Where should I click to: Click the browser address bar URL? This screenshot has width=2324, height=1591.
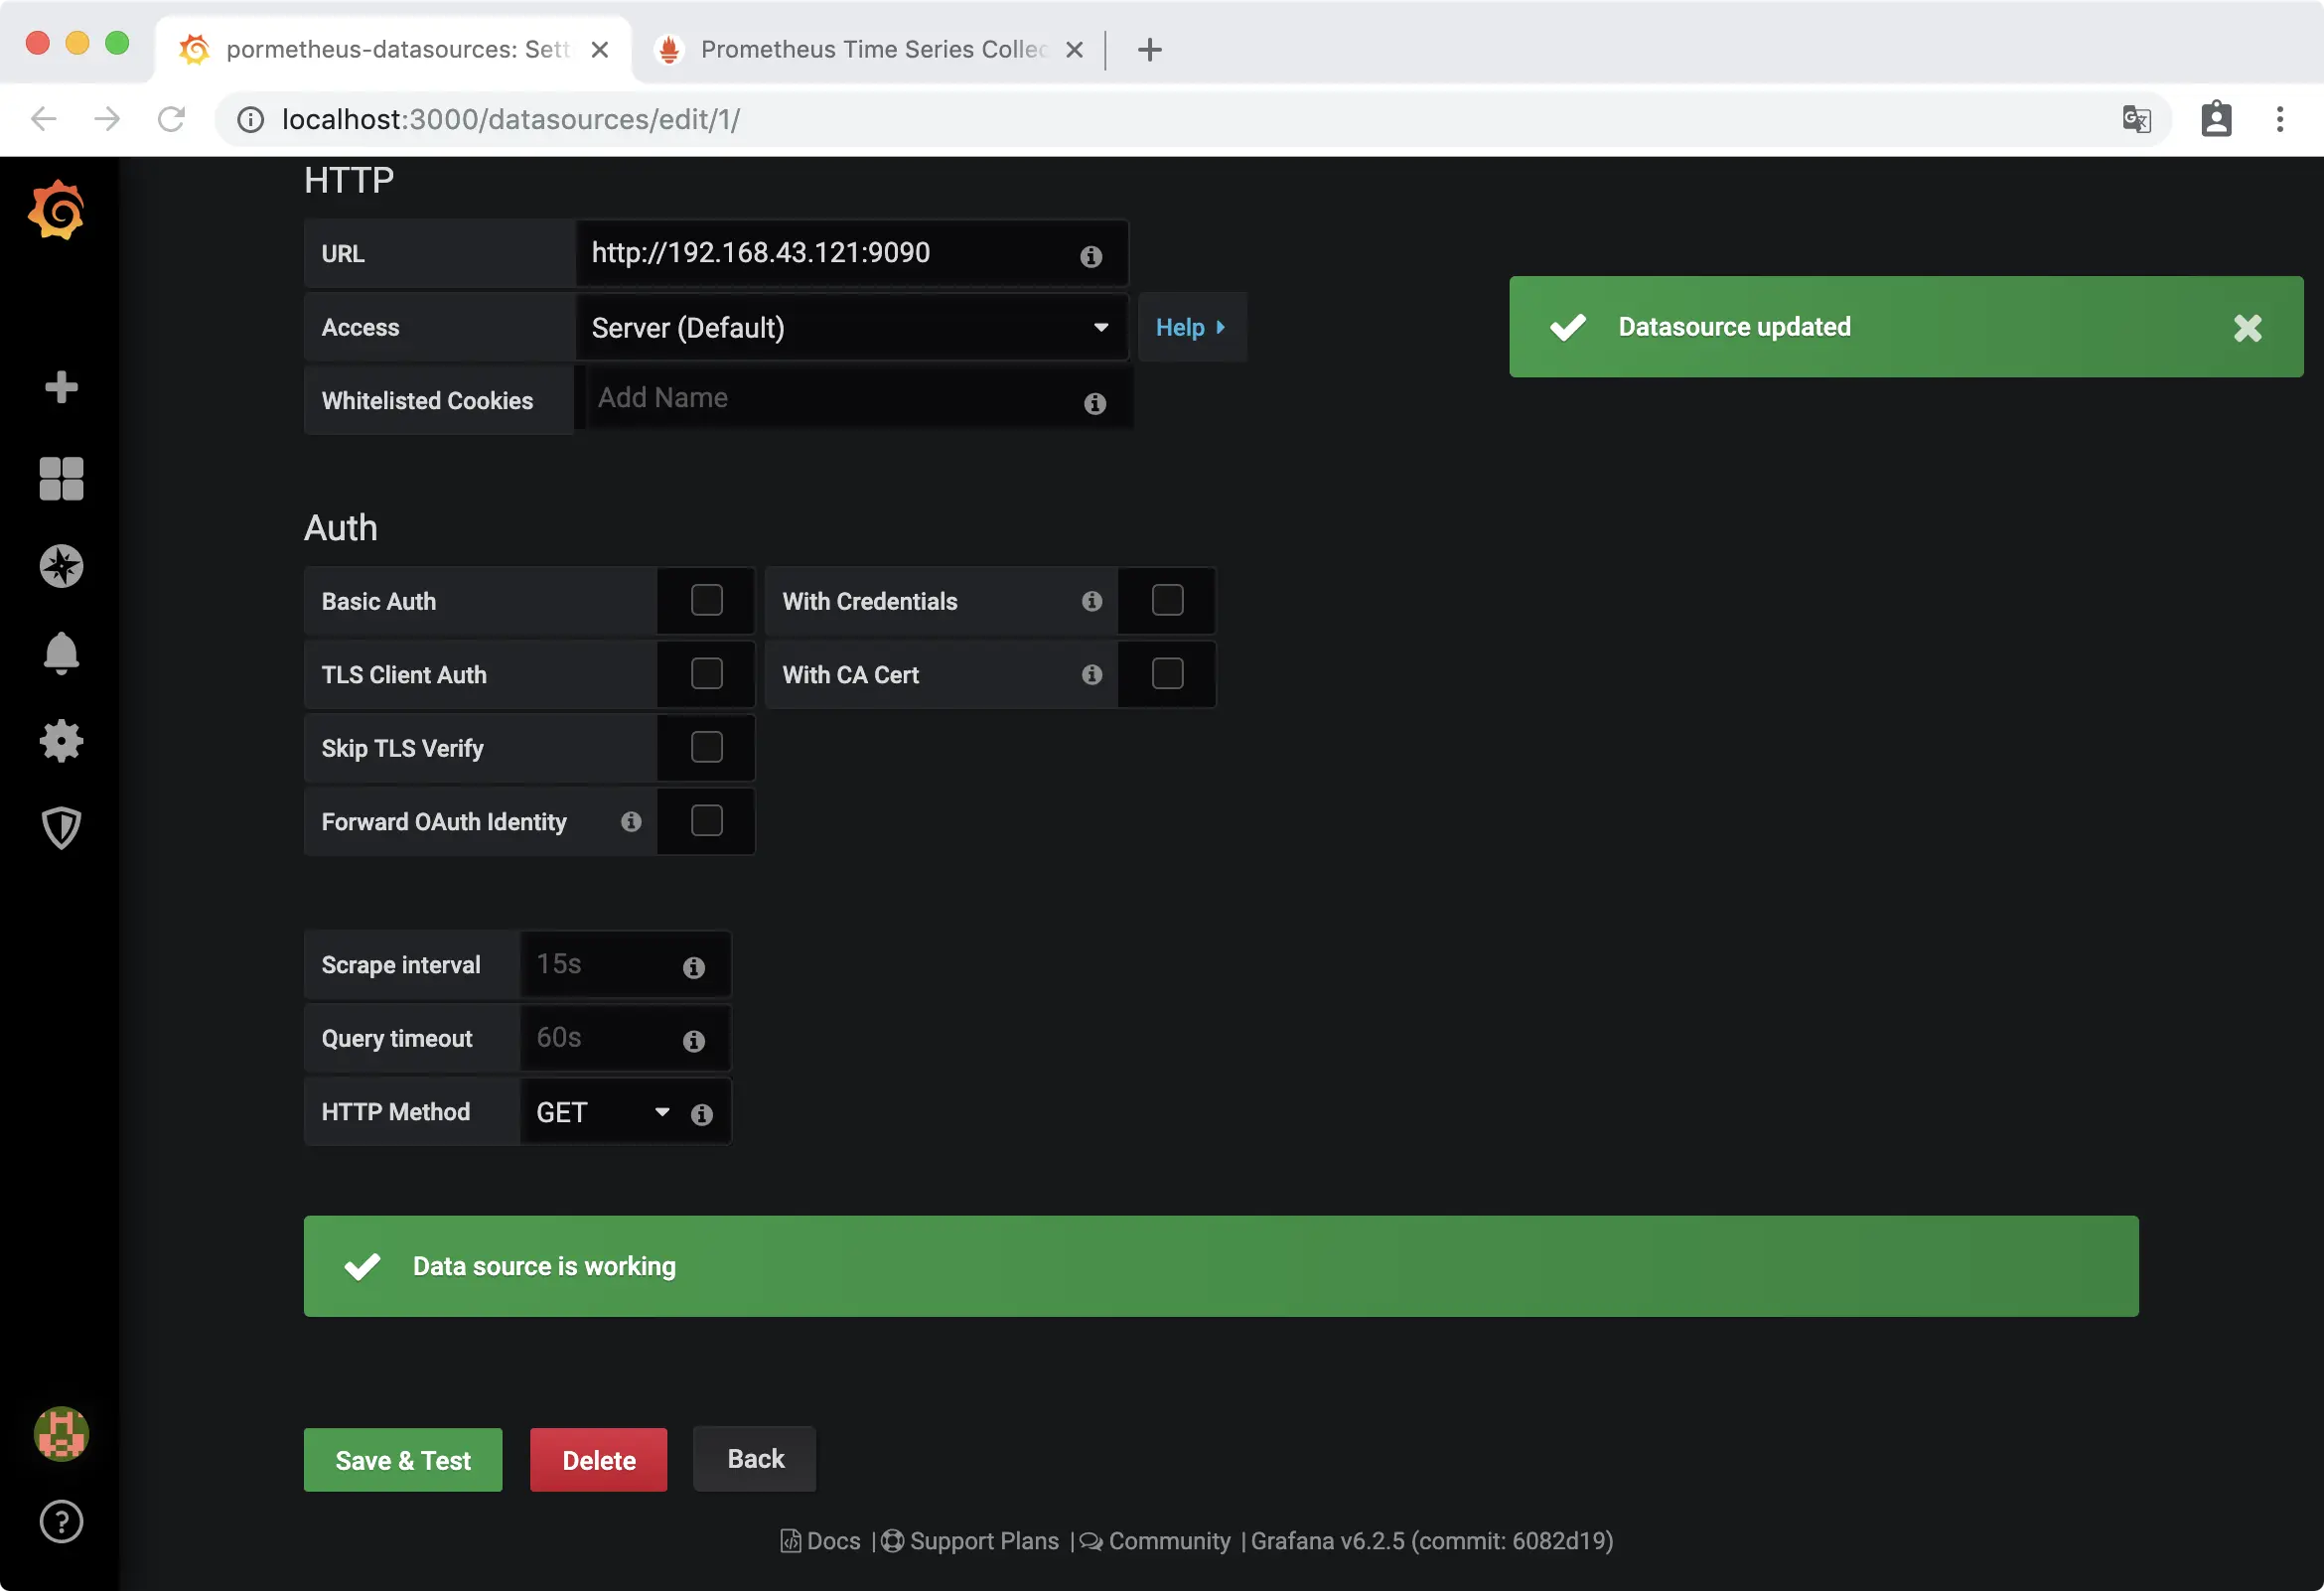(511, 119)
